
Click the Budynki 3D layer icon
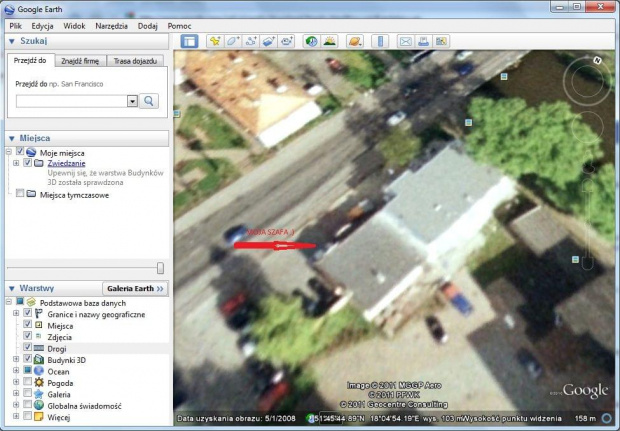coord(39,359)
